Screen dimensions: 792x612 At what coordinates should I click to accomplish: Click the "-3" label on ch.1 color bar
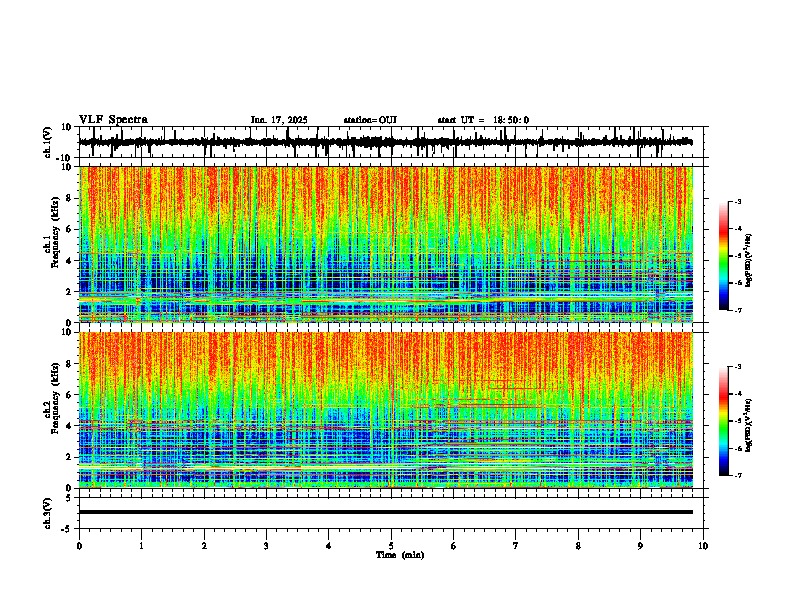pyautogui.click(x=738, y=201)
